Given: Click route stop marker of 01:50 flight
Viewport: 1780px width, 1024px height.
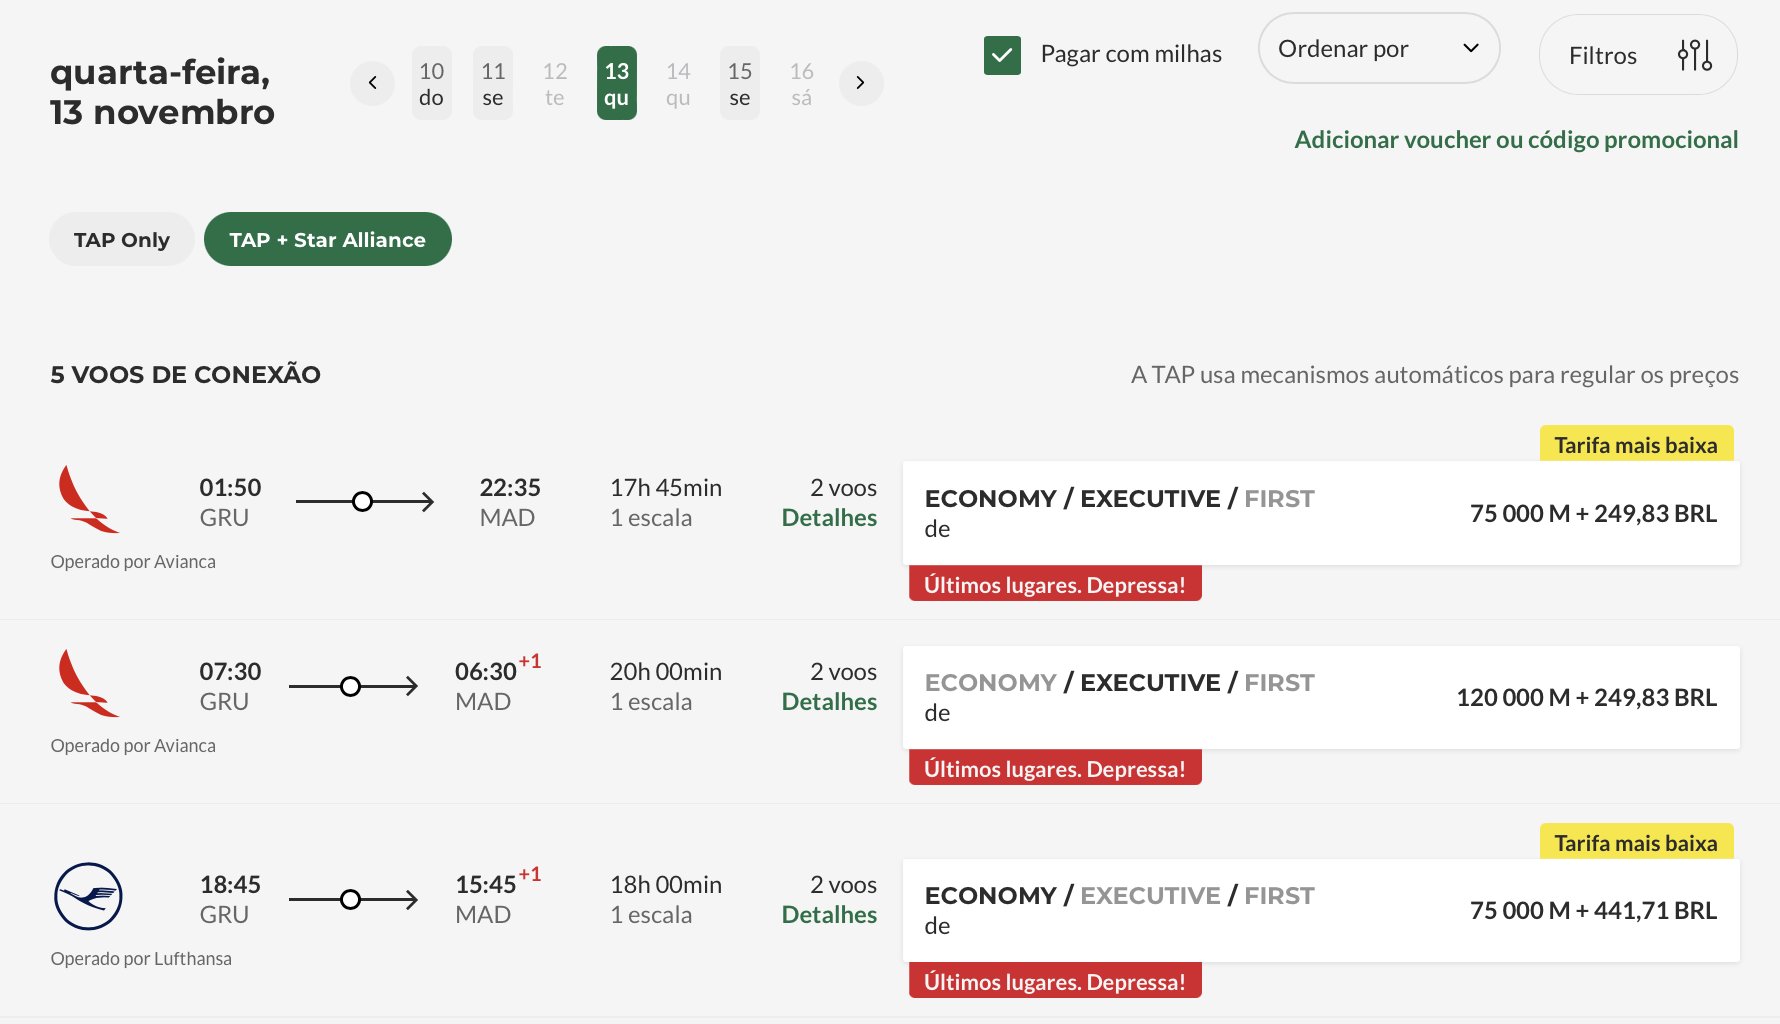Looking at the screenshot, I should (363, 502).
